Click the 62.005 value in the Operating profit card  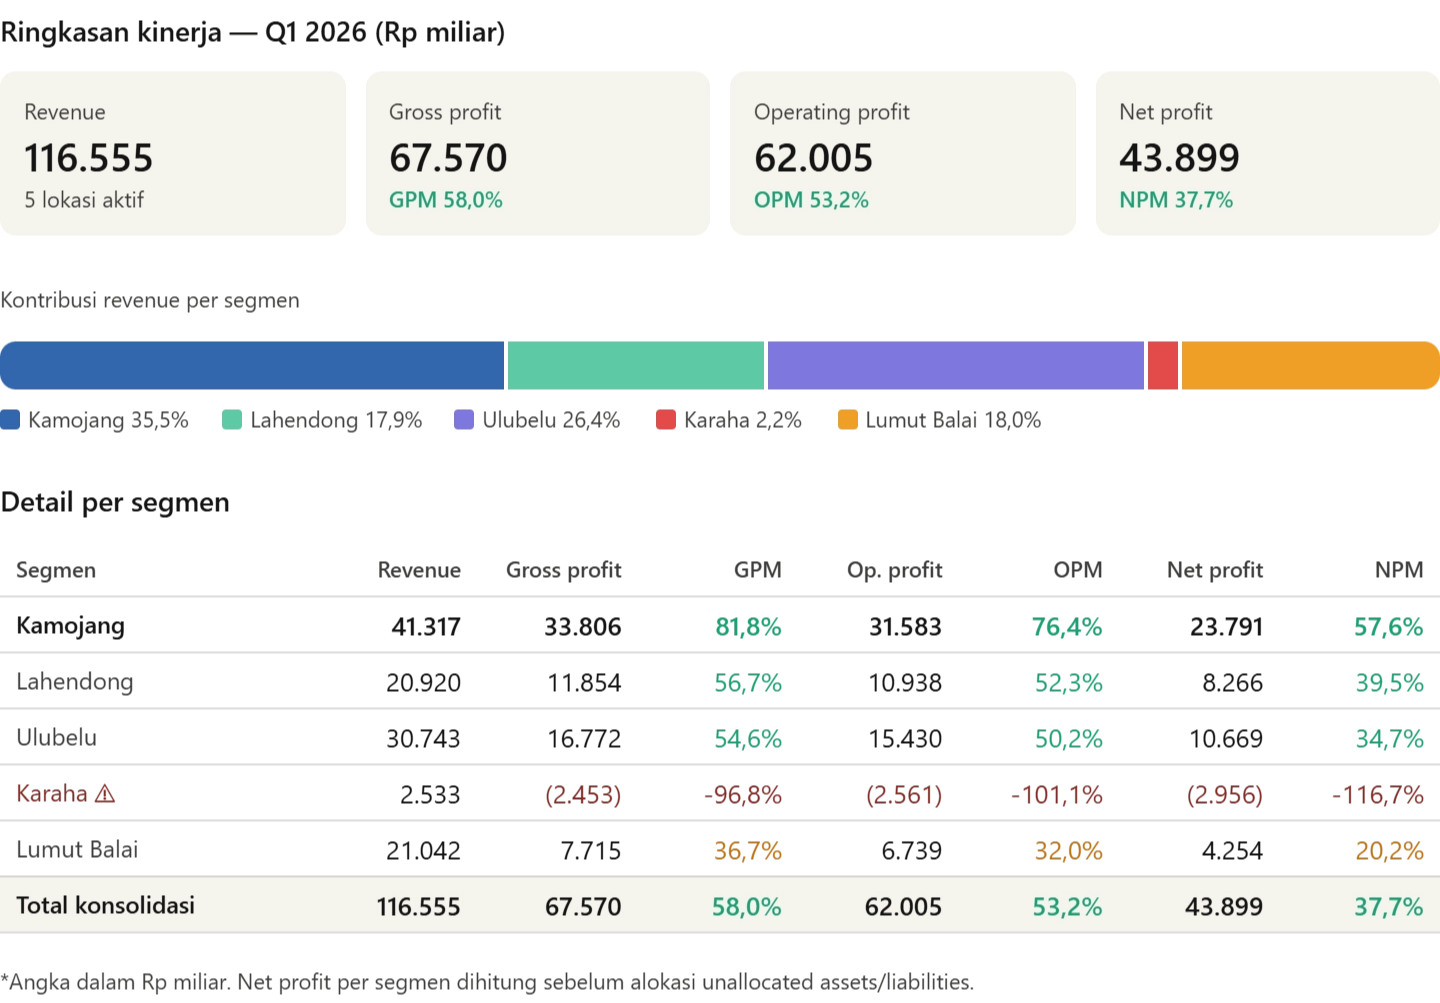coord(813,158)
